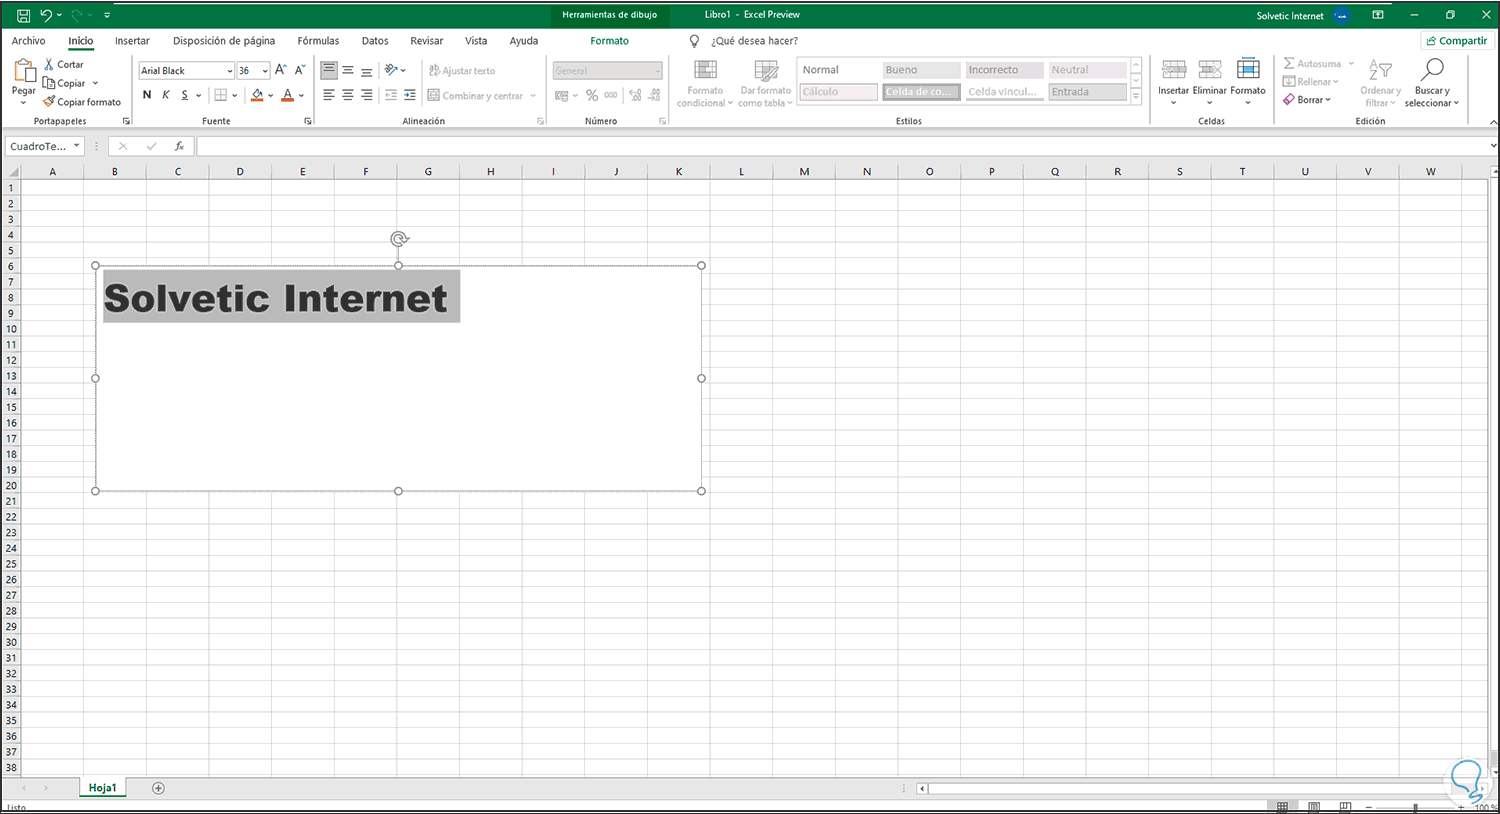This screenshot has width=1500, height=814.
Task: Toggle right text alignment
Action: tap(367, 95)
